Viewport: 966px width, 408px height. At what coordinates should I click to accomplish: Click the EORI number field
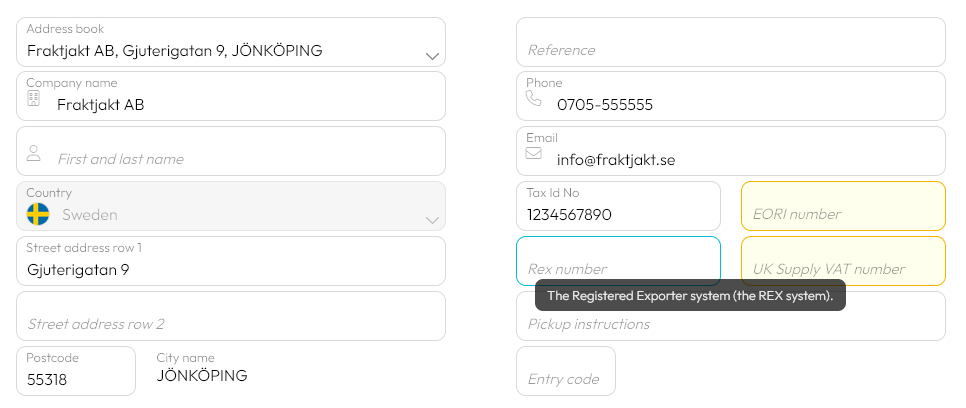pos(843,206)
